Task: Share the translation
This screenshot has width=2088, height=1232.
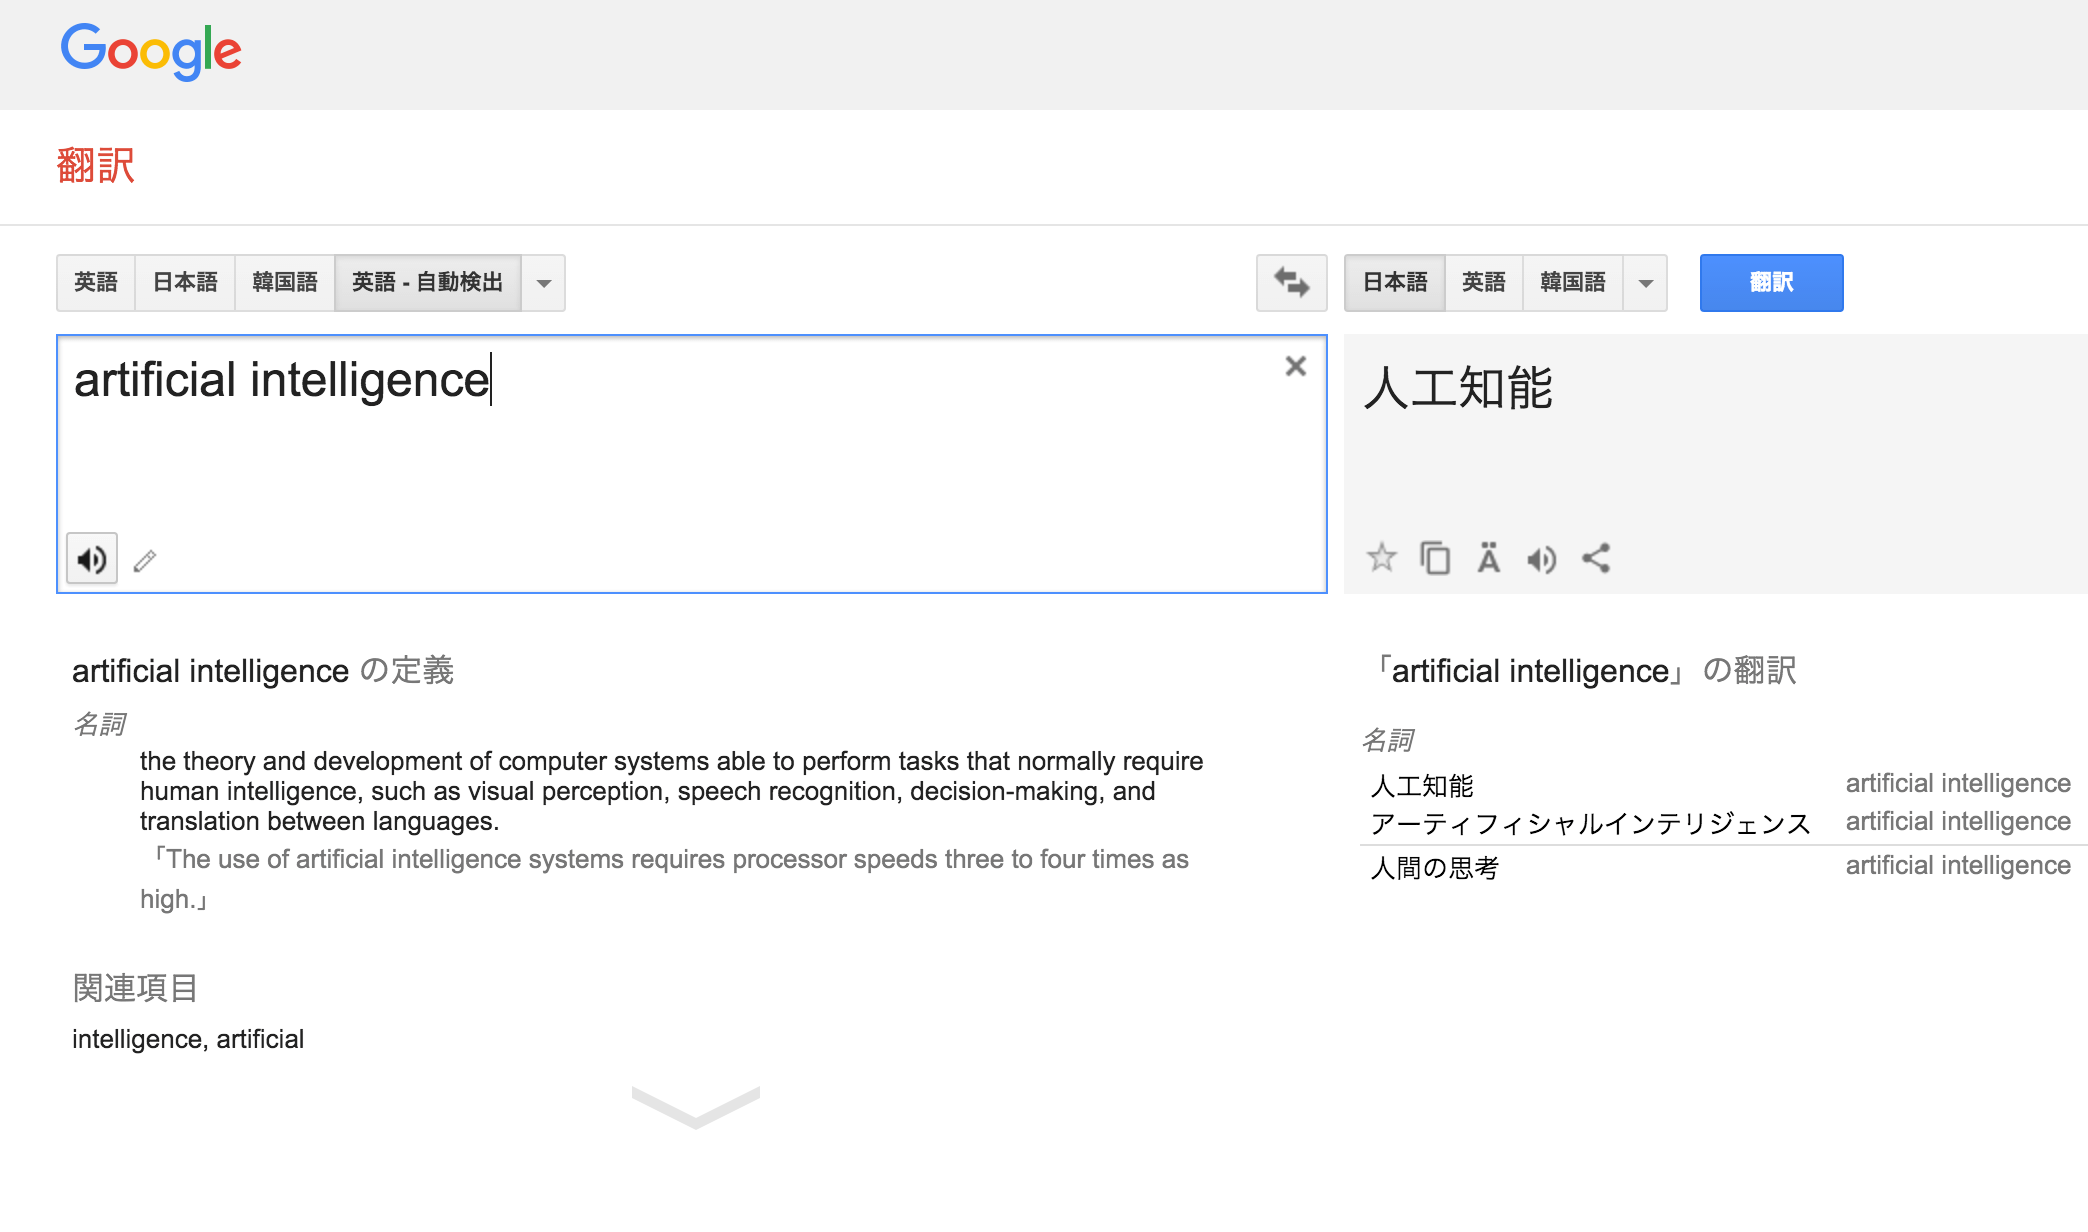Action: pyautogui.click(x=1596, y=558)
